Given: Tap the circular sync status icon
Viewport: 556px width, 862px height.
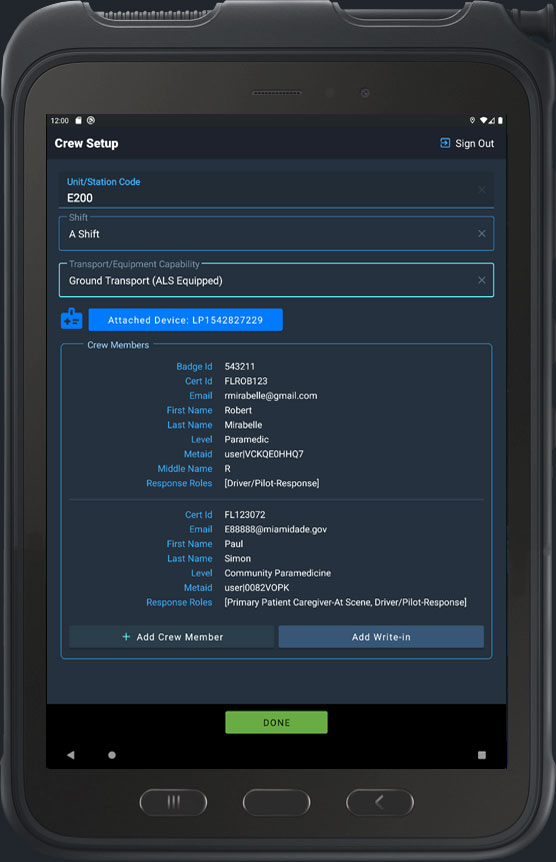Looking at the screenshot, I should (91, 120).
